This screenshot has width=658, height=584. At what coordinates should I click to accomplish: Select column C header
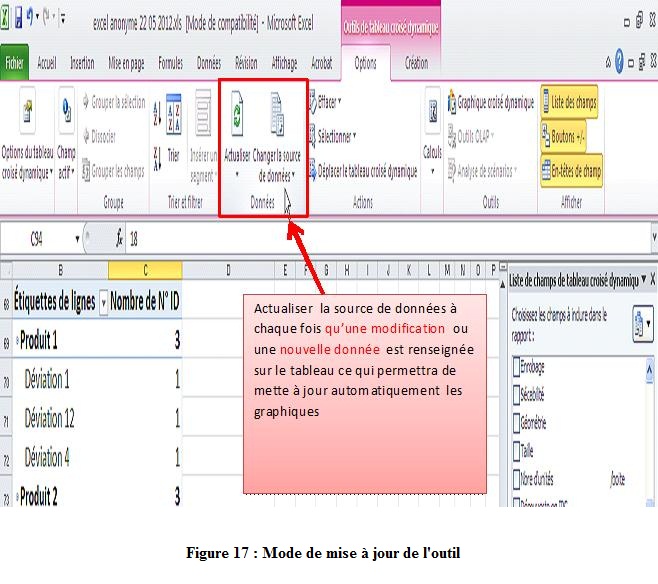click(145, 270)
